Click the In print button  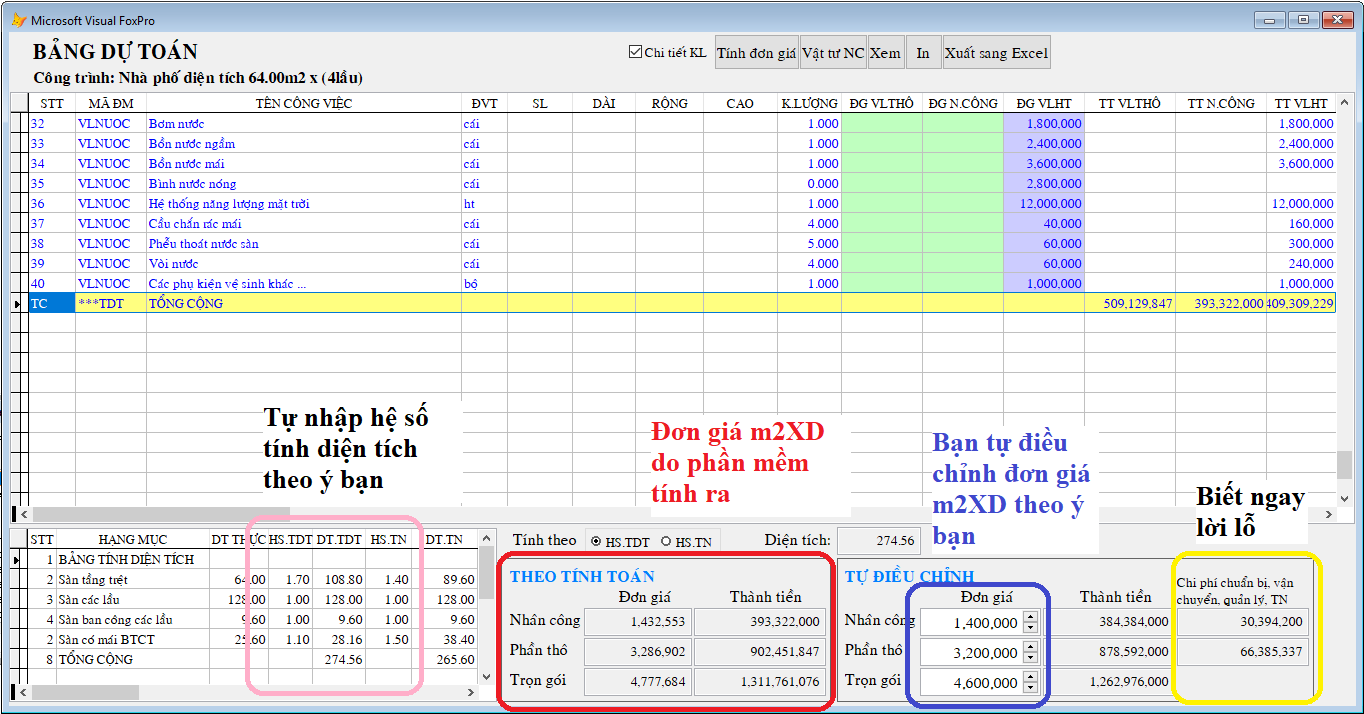click(923, 54)
